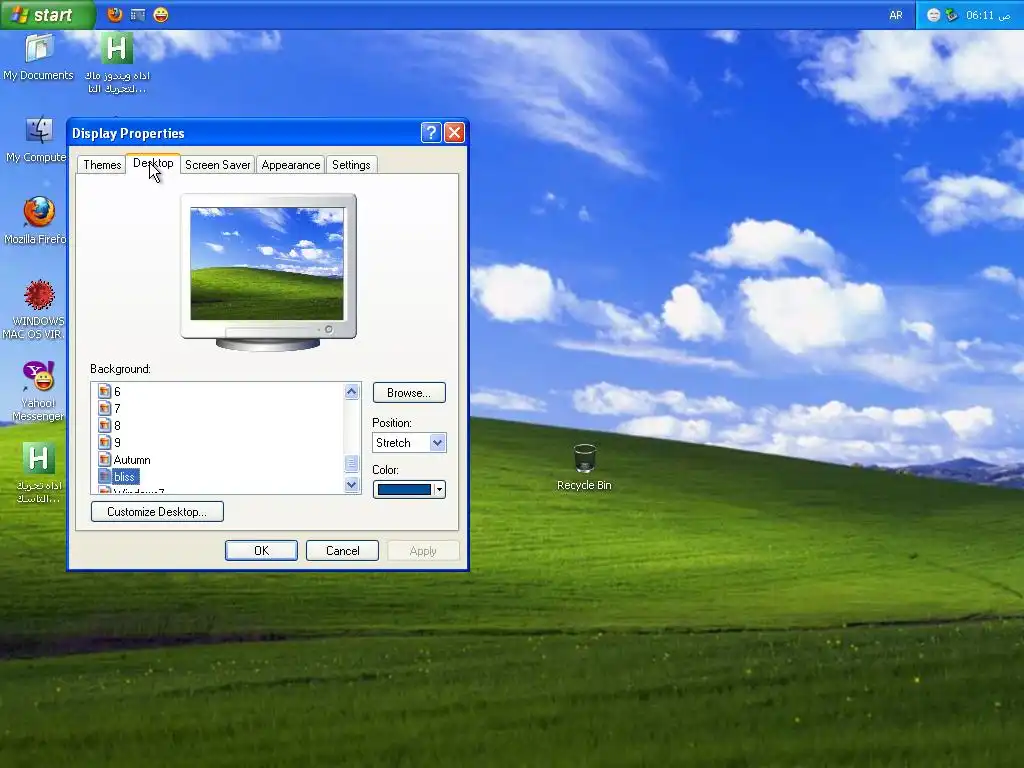Click the image icon beside item 8
This screenshot has width=1024, height=768.
point(104,426)
